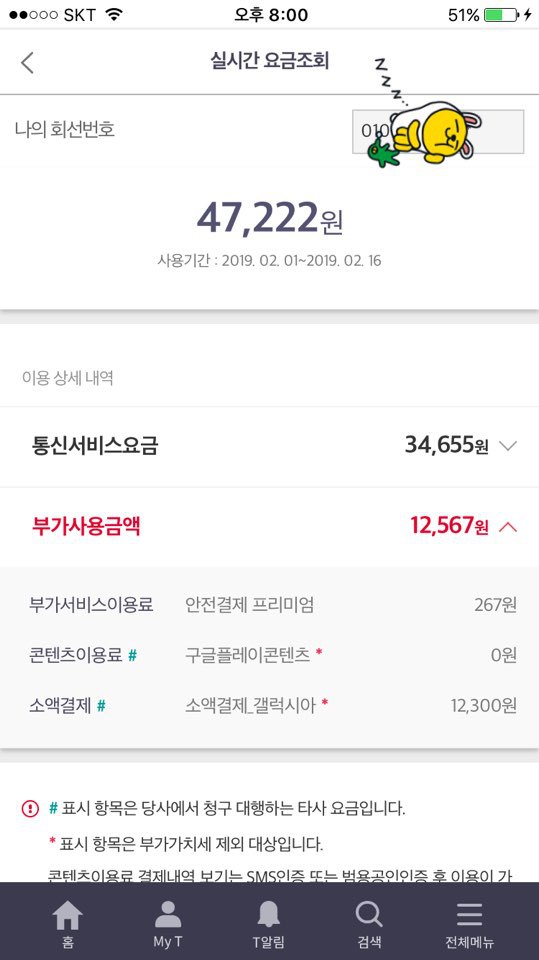Select the 부가사용금액 red heading
This screenshot has width=539, height=960.
point(86,527)
